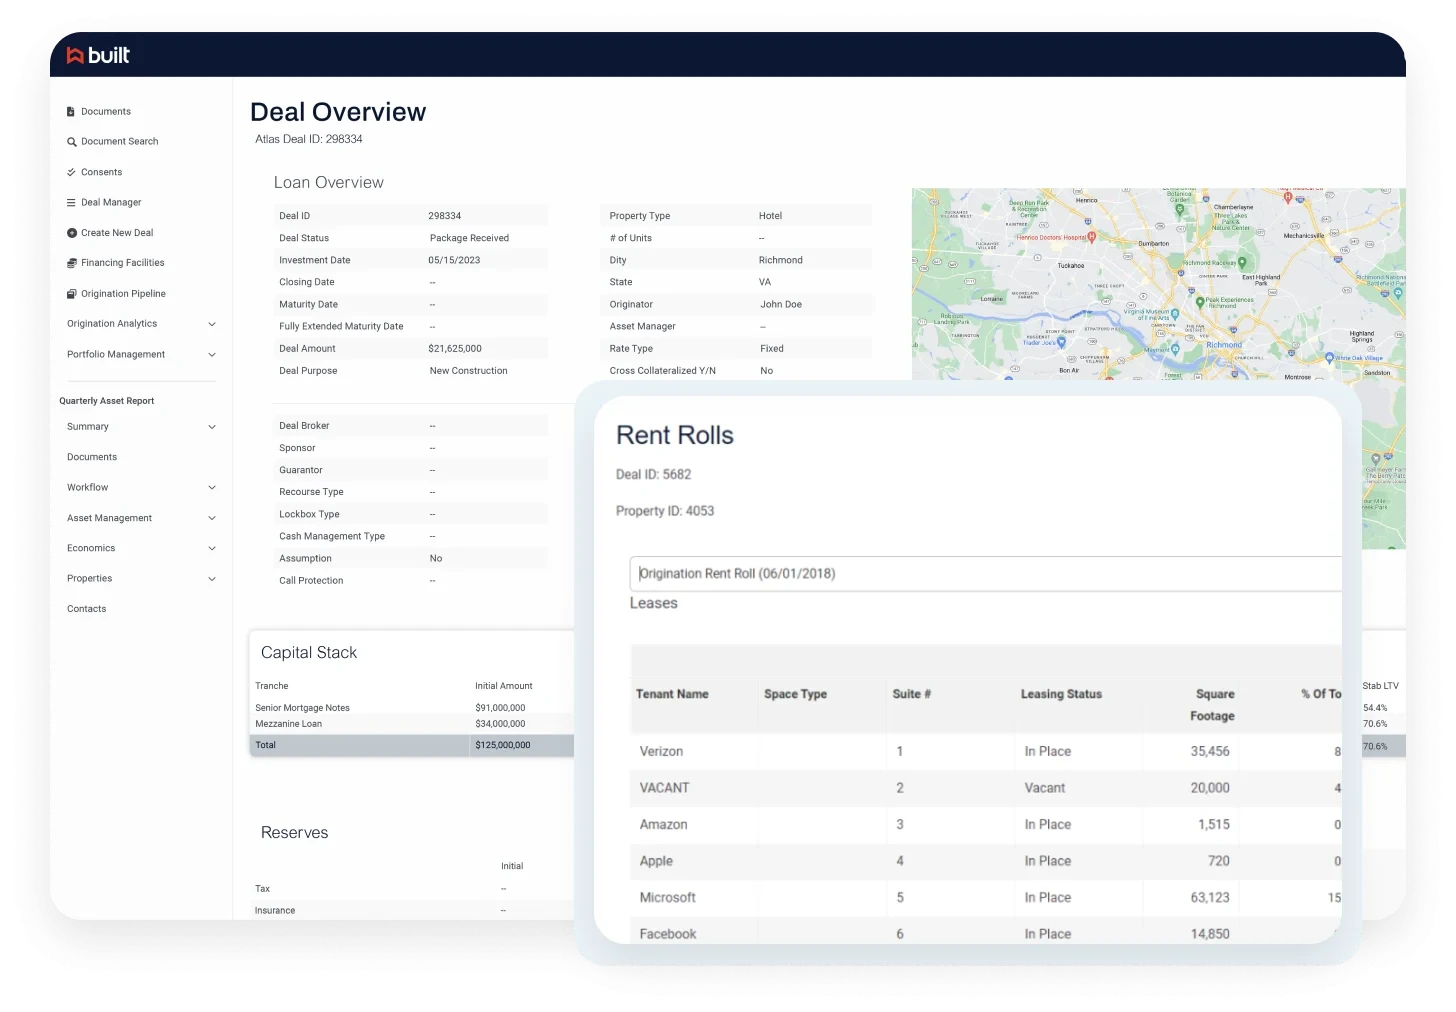Viewport: 1456px width, 1012px height.
Task: Click the Atlas Deal ID: 298334 text
Action: coord(309,139)
